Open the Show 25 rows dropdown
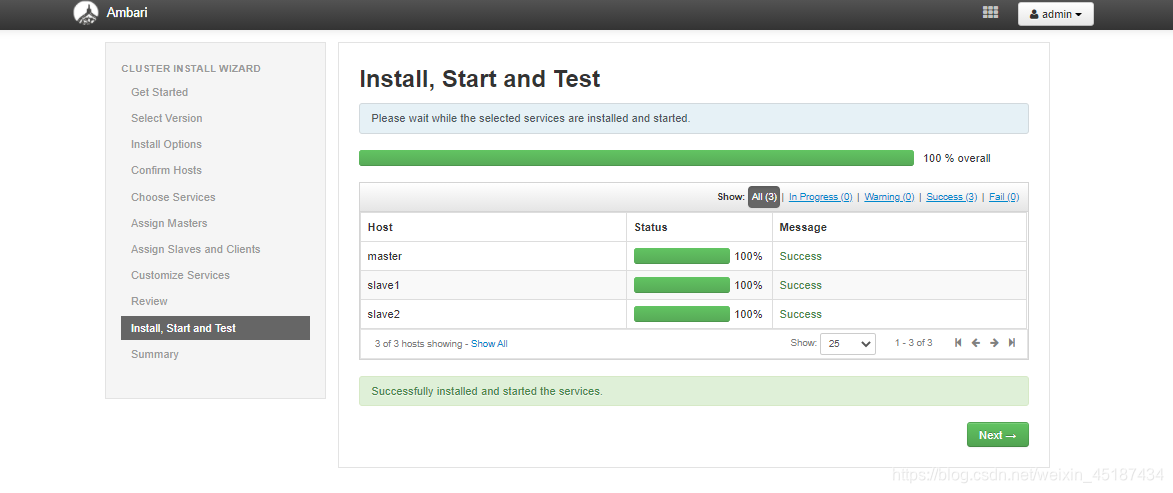The height and width of the screenshot is (493, 1173). pos(848,343)
